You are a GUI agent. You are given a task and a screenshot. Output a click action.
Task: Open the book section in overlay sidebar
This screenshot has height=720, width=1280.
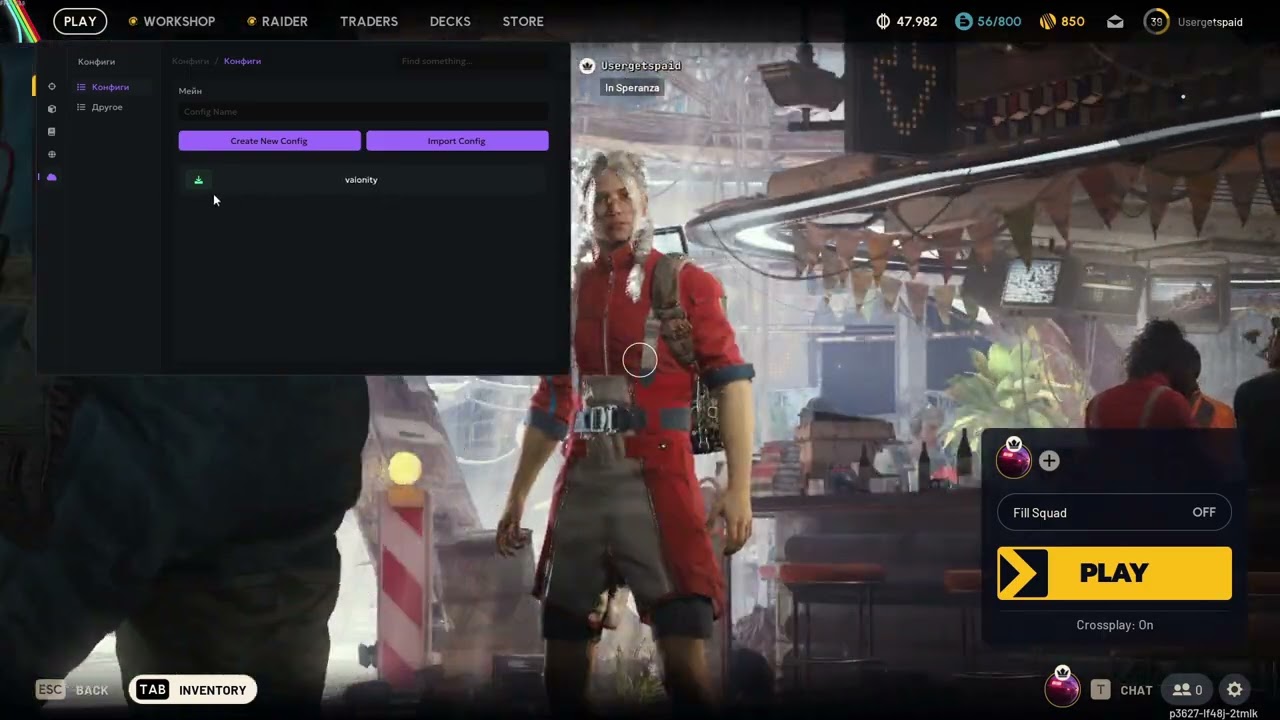[x=52, y=131]
